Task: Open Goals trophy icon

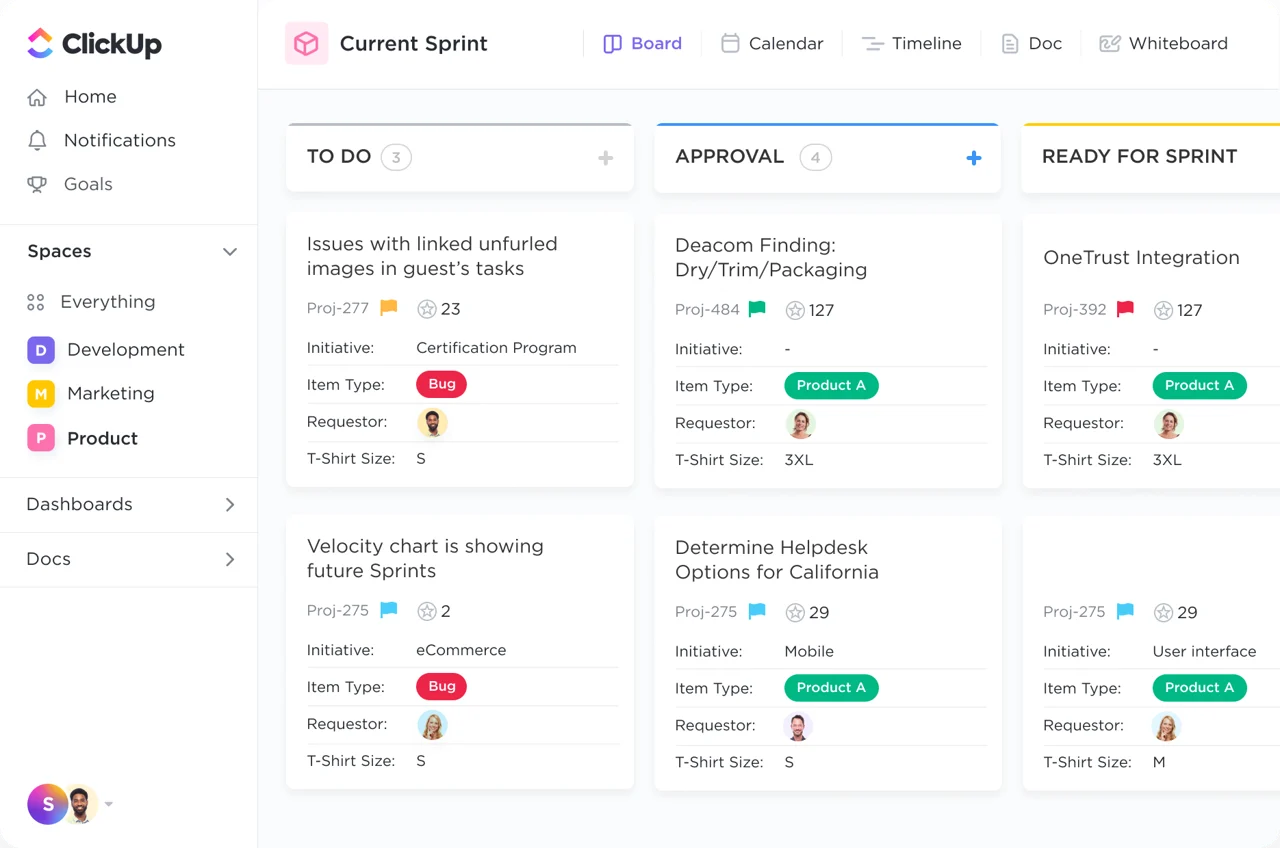Action: tap(37, 184)
